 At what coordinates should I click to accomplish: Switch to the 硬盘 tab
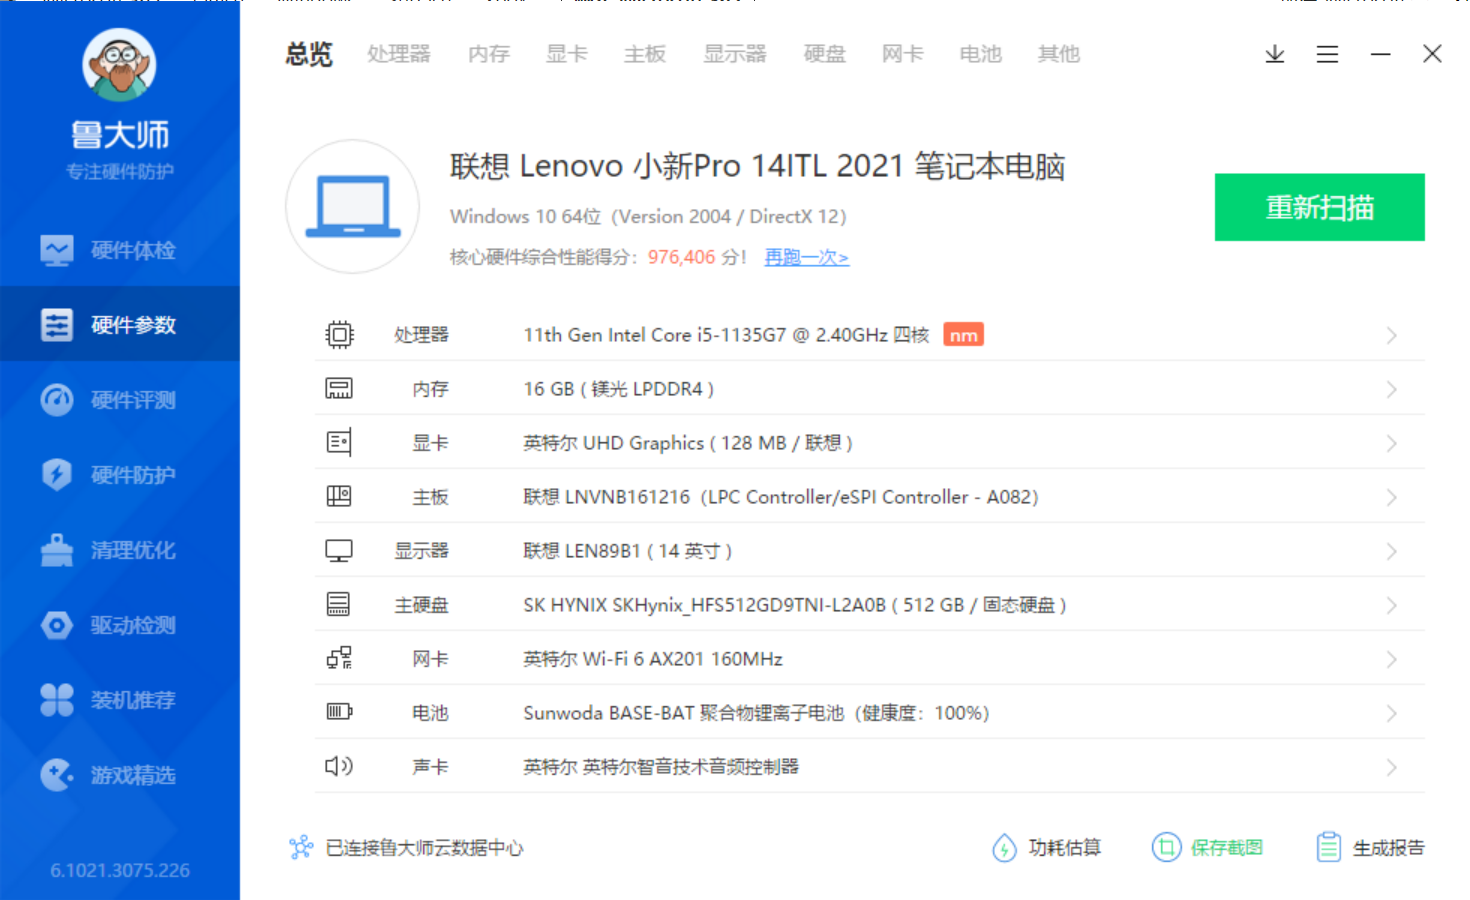pyautogui.click(x=825, y=54)
